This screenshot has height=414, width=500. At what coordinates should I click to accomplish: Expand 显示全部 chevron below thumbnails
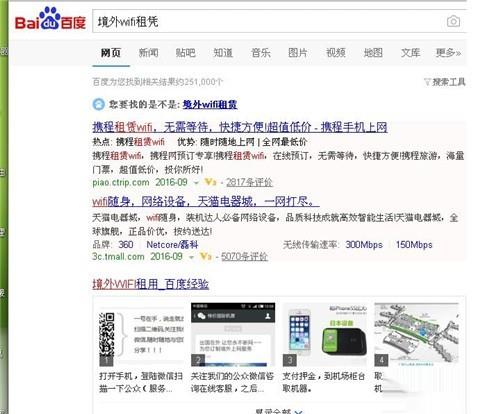pos(299,411)
